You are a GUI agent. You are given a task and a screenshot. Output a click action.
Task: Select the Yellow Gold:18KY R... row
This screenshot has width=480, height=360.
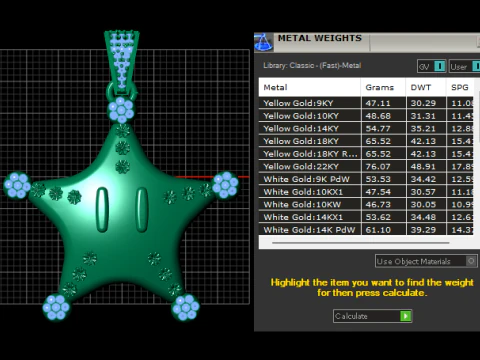366,154
